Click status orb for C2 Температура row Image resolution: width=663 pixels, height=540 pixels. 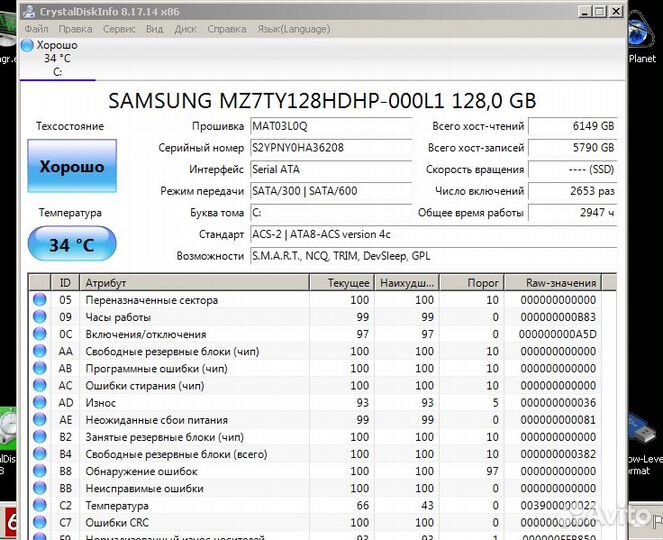pyautogui.click(x=40, y=505)
